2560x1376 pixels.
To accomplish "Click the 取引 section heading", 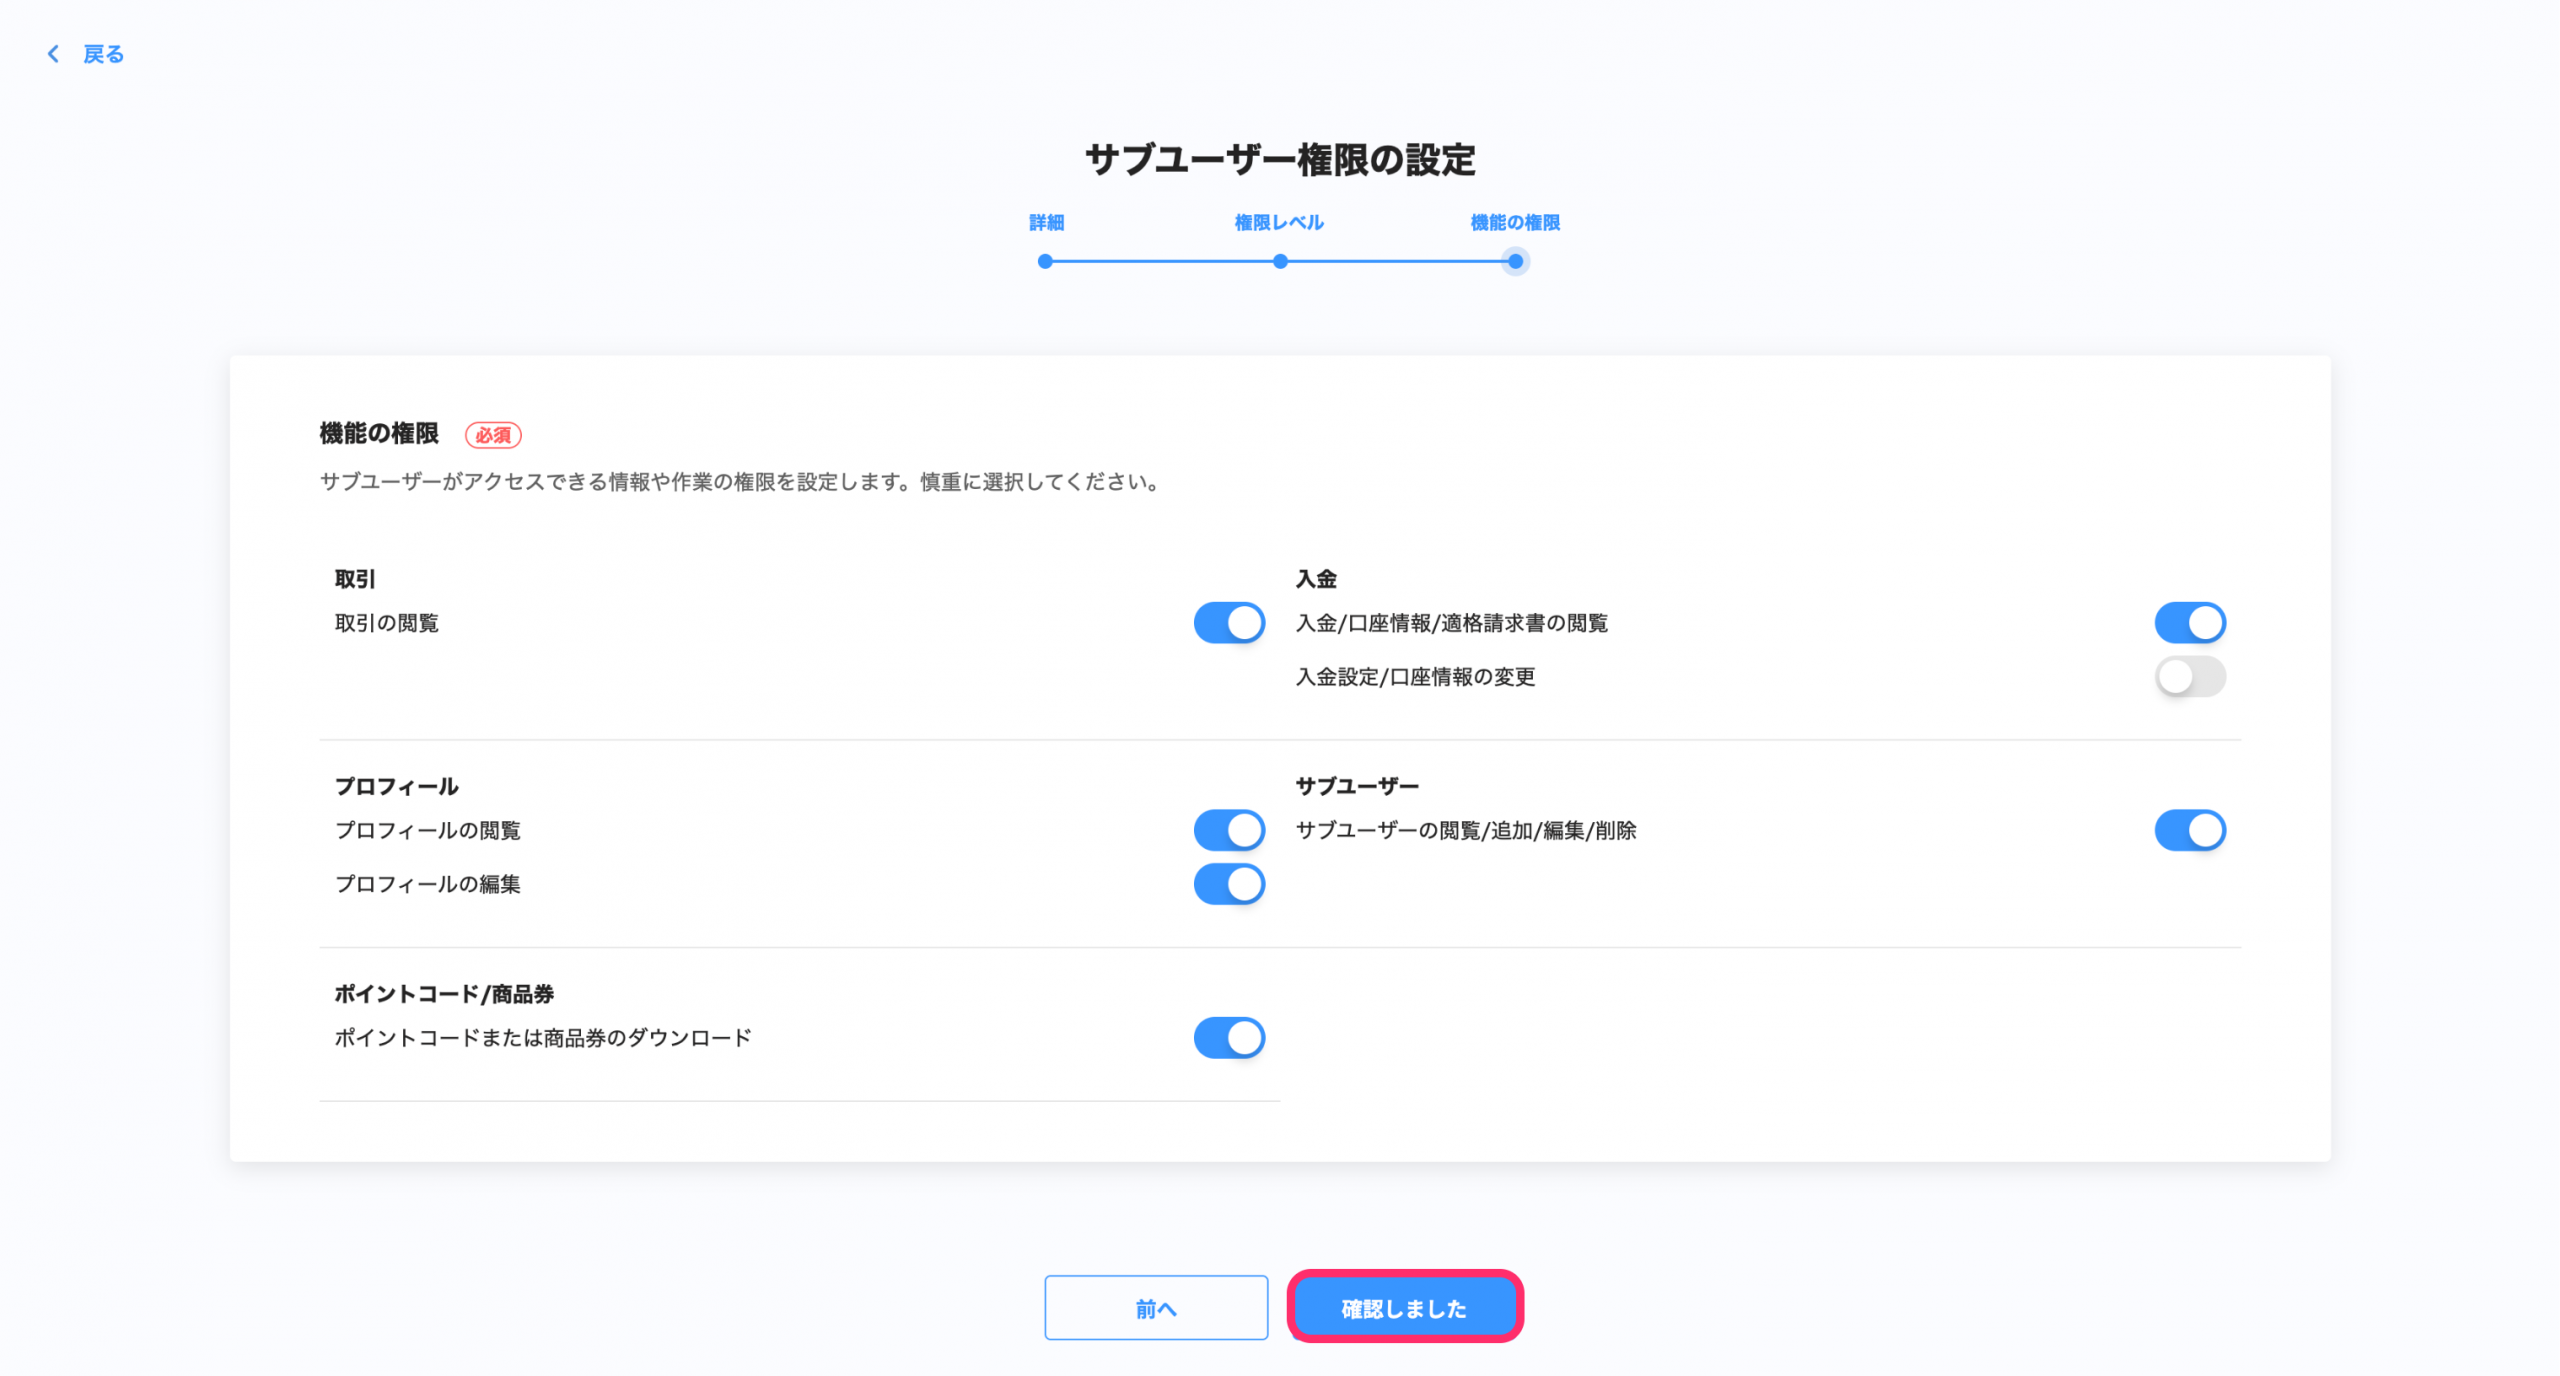I will (x=355, y=579).
